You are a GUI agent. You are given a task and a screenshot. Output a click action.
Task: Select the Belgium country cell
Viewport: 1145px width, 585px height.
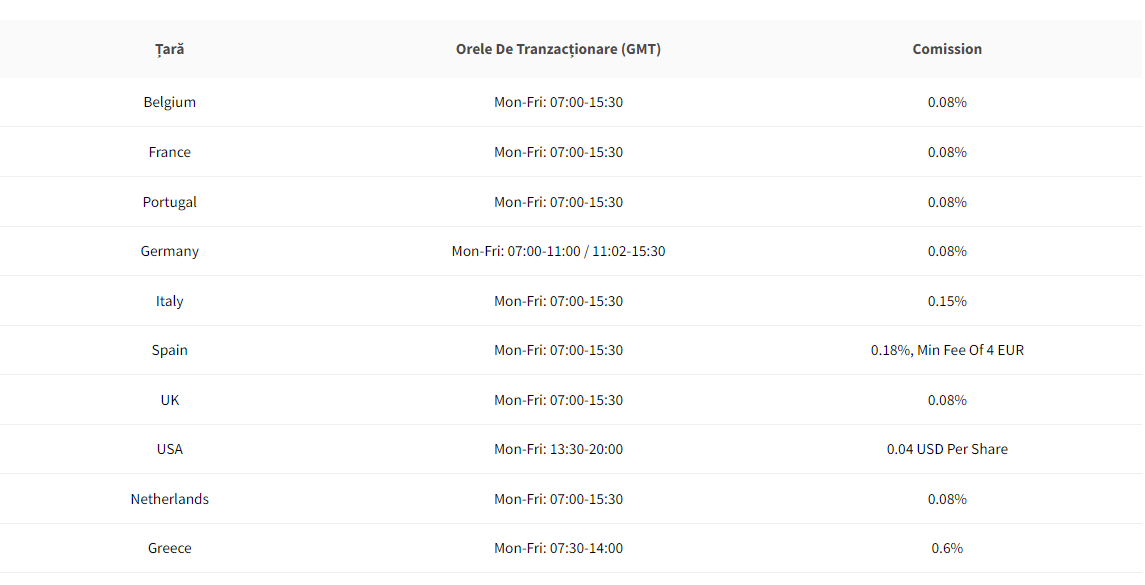click(x=169, y=102)
